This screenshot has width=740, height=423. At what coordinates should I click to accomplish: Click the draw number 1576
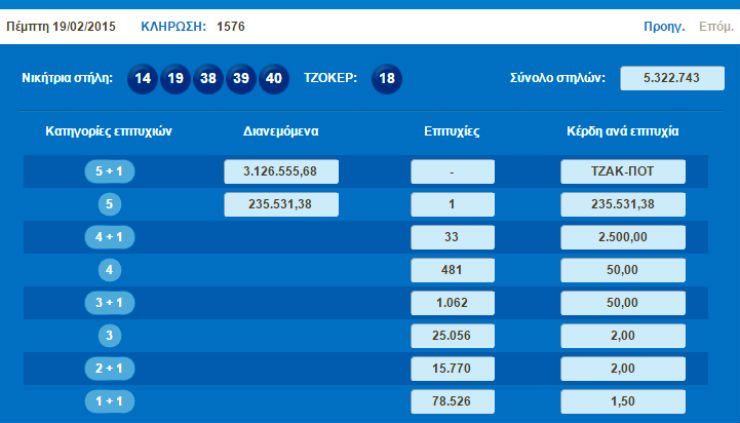click(230, 26)
